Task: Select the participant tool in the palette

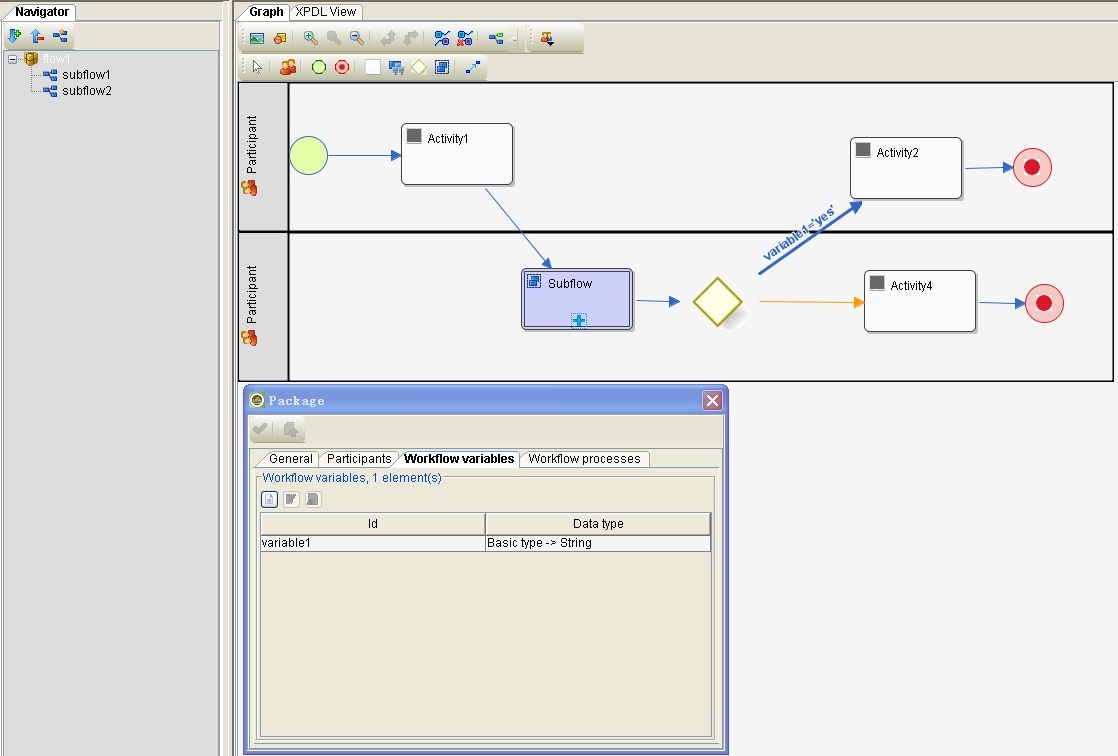Action: (288, 67)
